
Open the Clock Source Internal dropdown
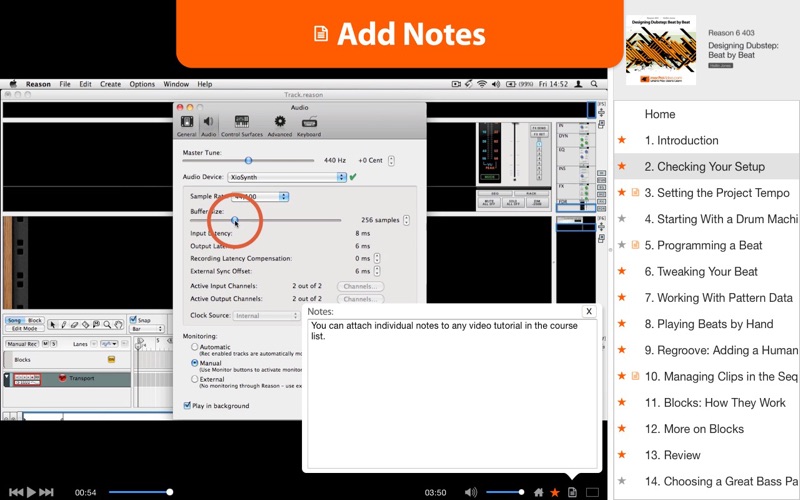click(266, 316)
